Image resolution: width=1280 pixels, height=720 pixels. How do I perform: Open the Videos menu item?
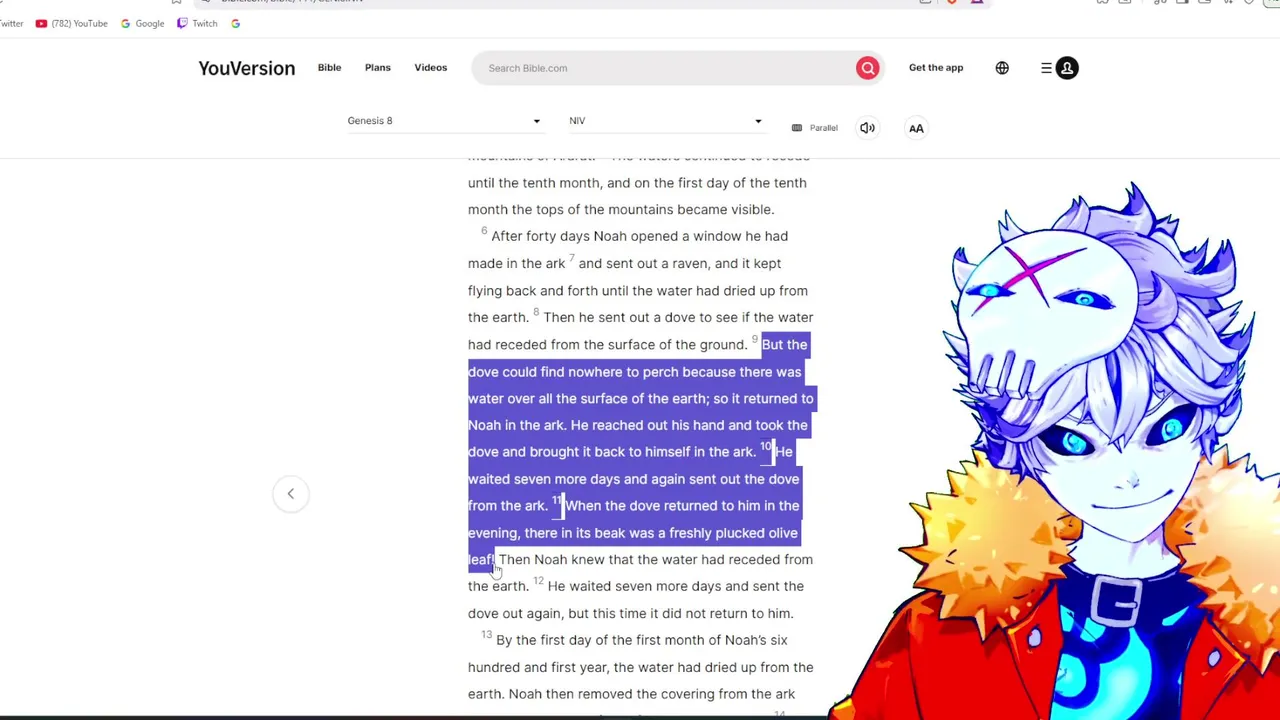[x=430, y=67]
